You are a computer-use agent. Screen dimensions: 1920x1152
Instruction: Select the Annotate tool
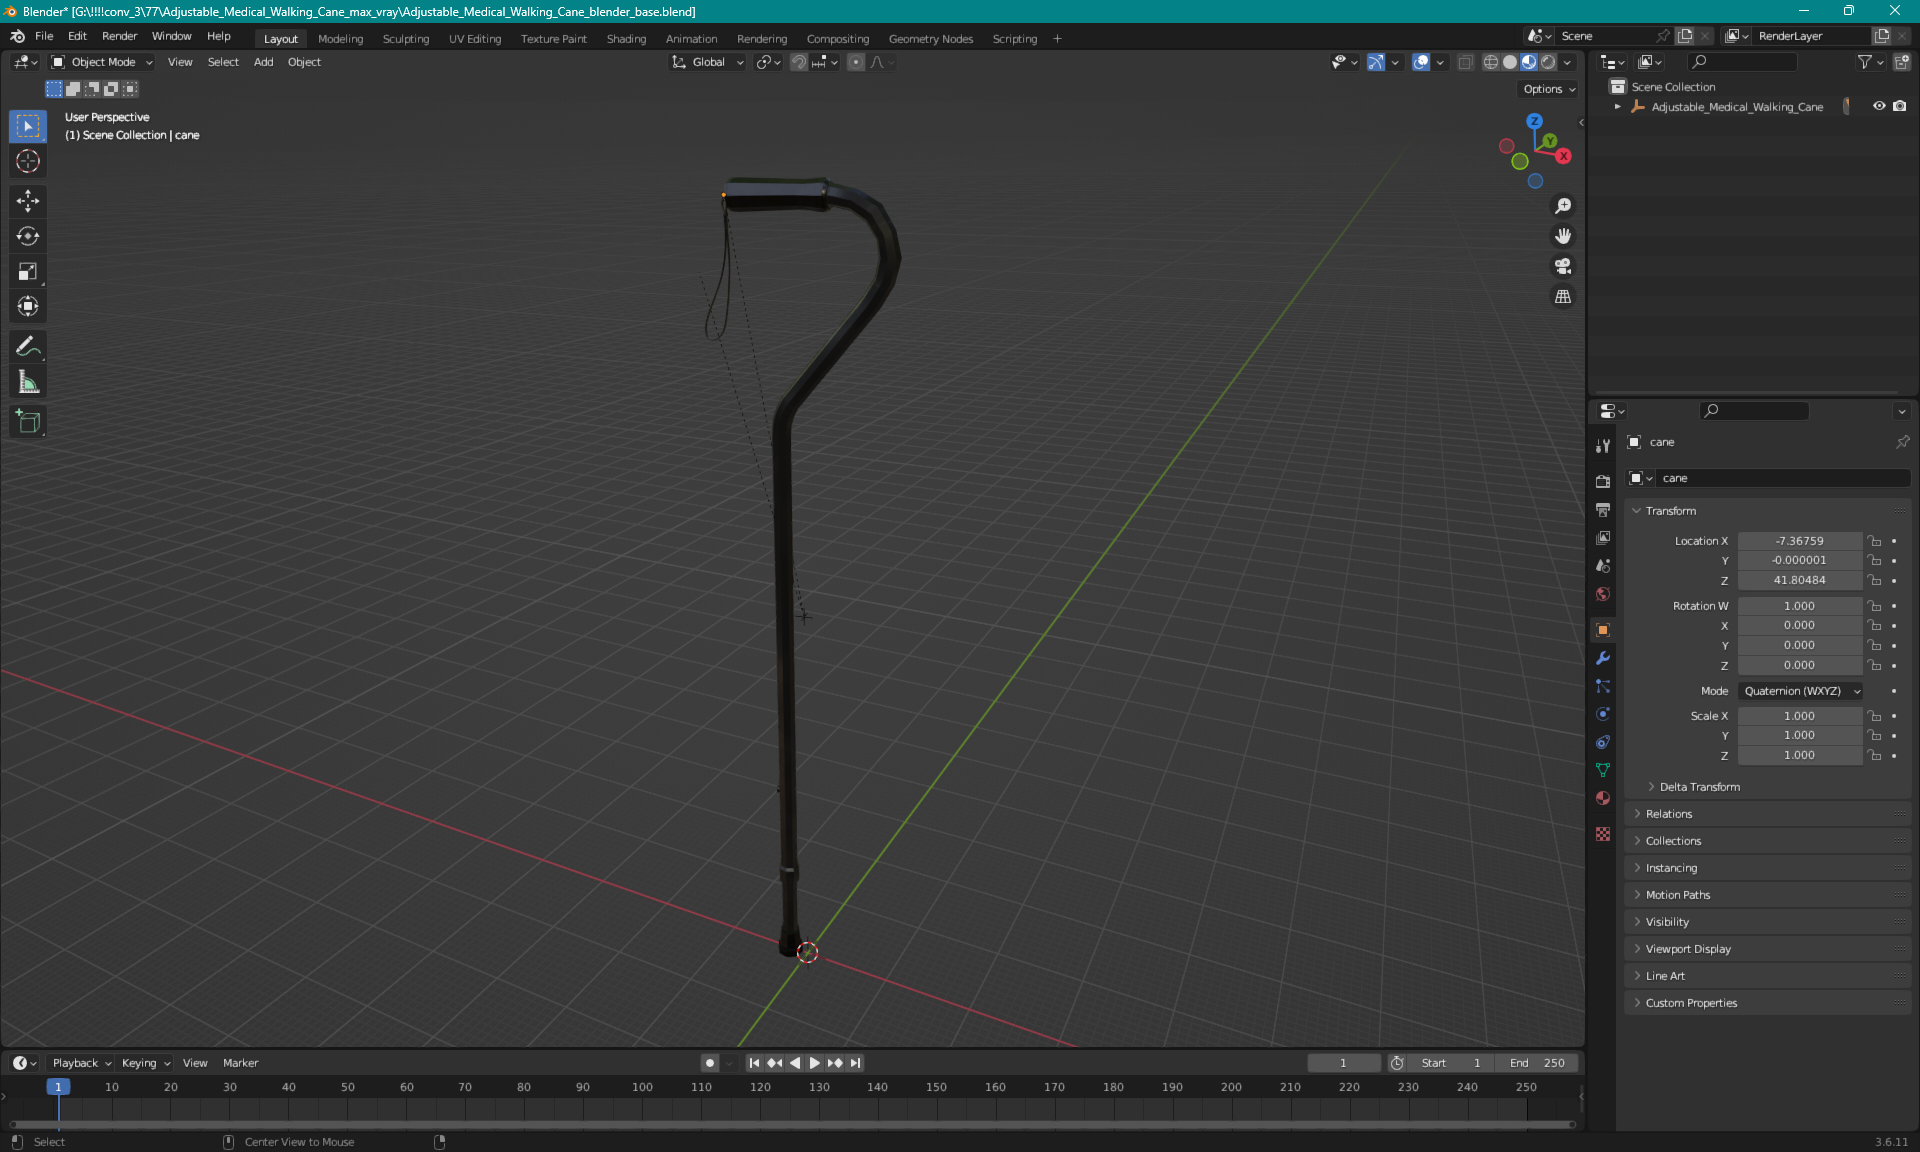pyautogui.click(x=28, y=347)
